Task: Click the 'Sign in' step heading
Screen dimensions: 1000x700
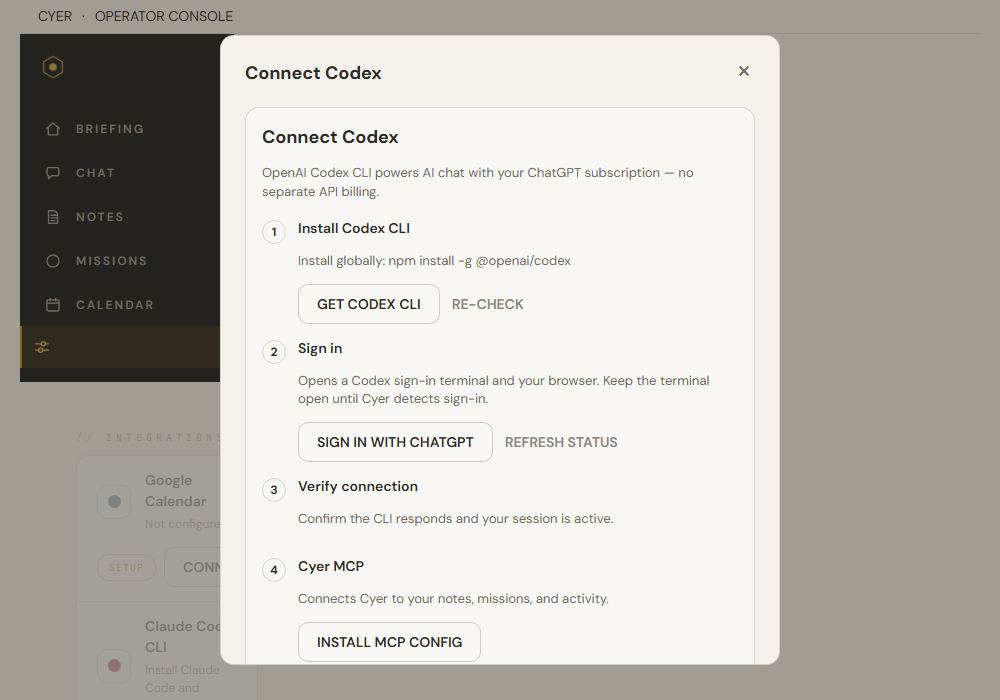Action: click(x=320, y=348)
